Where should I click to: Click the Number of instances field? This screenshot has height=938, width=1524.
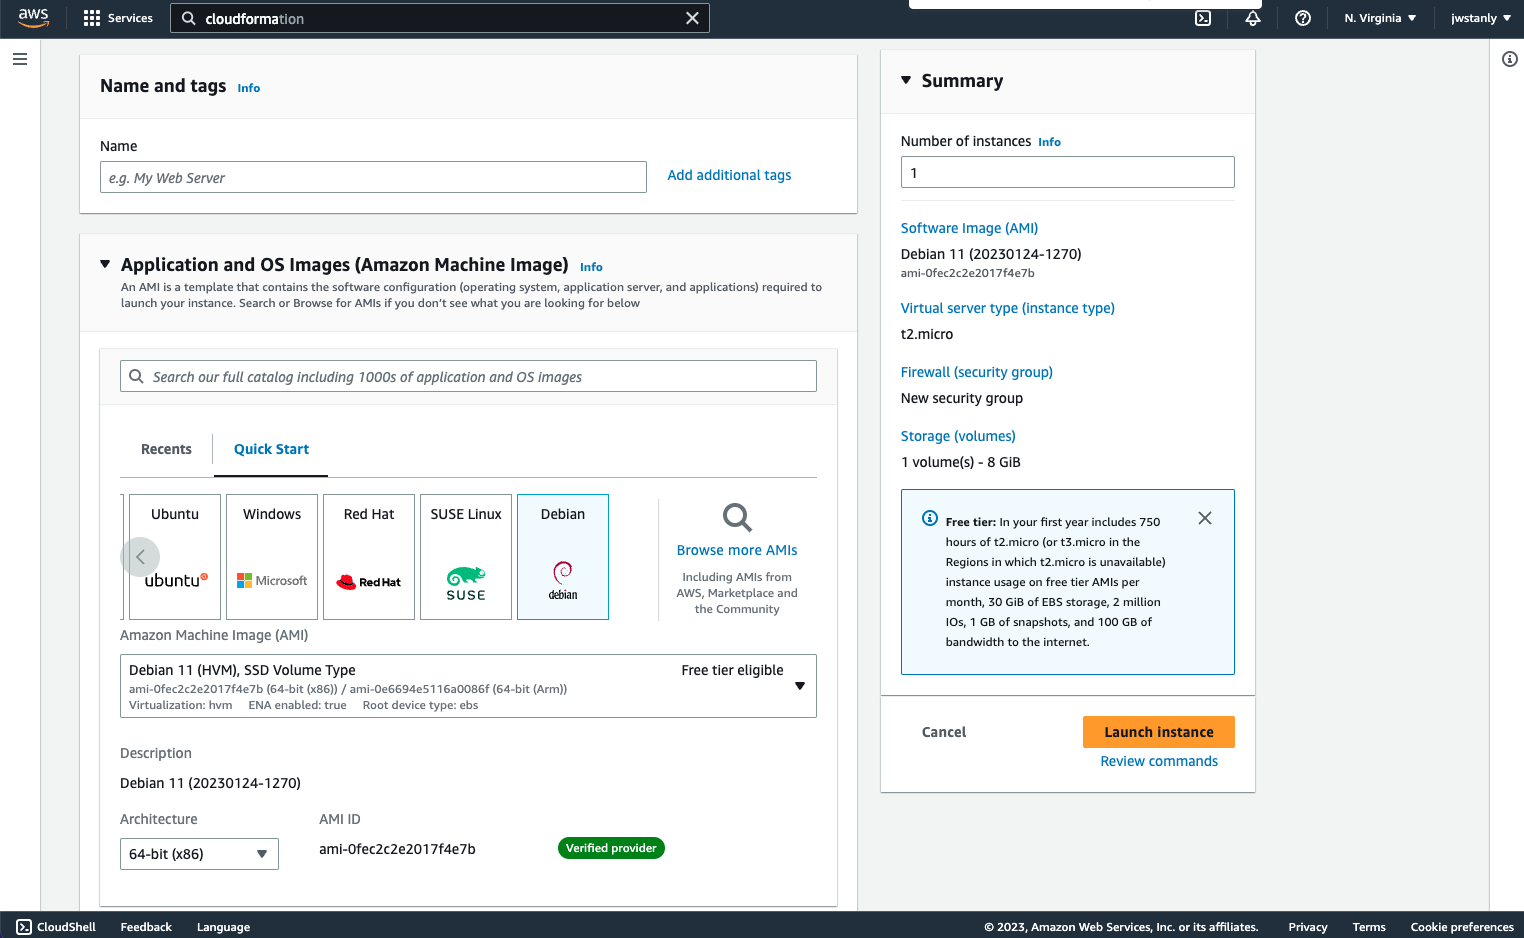tap(1067, 172)
